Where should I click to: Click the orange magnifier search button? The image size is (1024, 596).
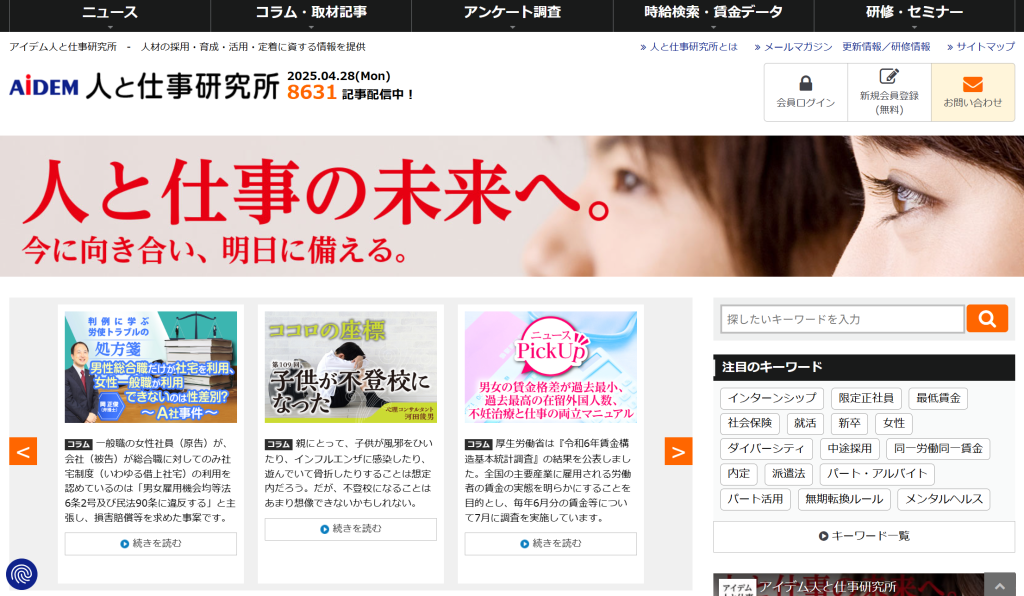[987, 319]
